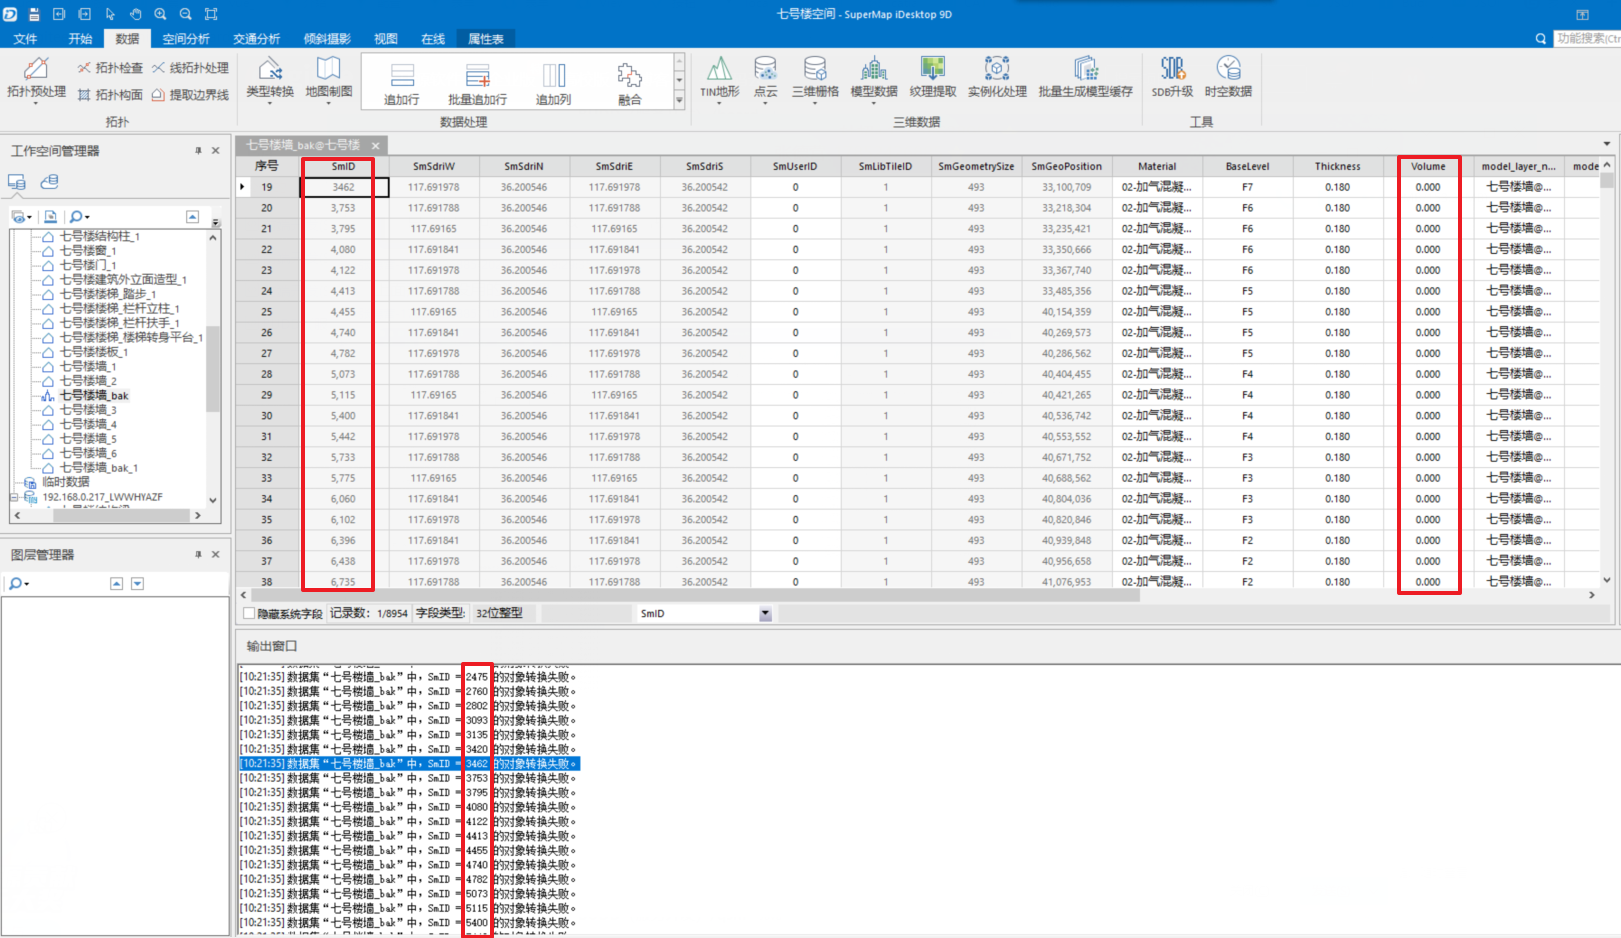Click the attribute table horizontal scrollbar
The width and height of the screenshot is (1621, 938).
pyautogui.click(x=696, y=595)
